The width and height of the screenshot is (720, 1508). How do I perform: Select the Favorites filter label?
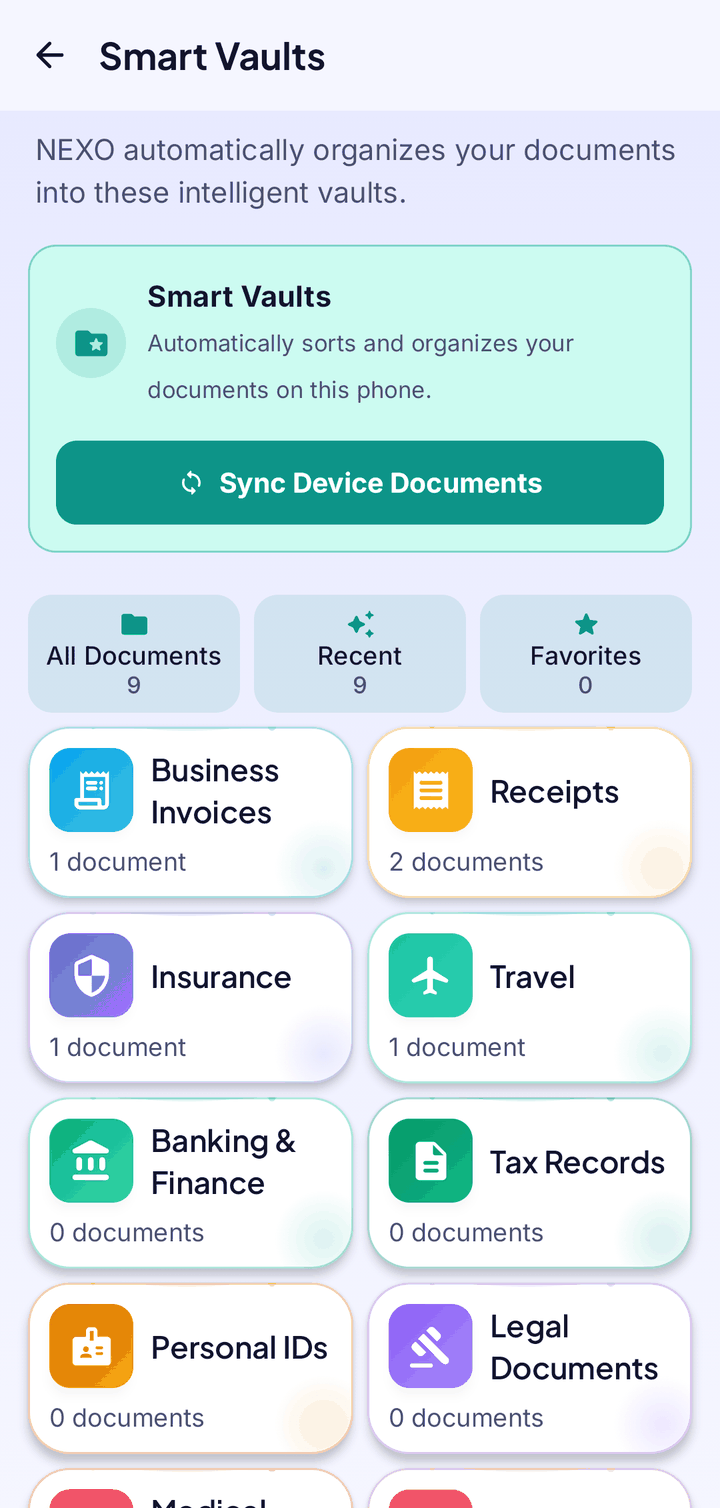click(x=586, y=656)
